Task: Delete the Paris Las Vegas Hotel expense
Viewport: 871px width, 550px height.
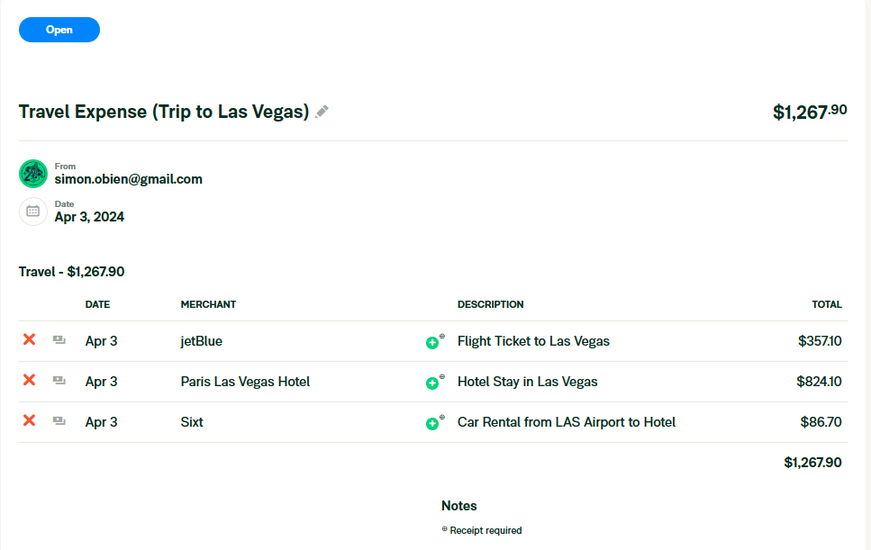Action: (29, 381)
